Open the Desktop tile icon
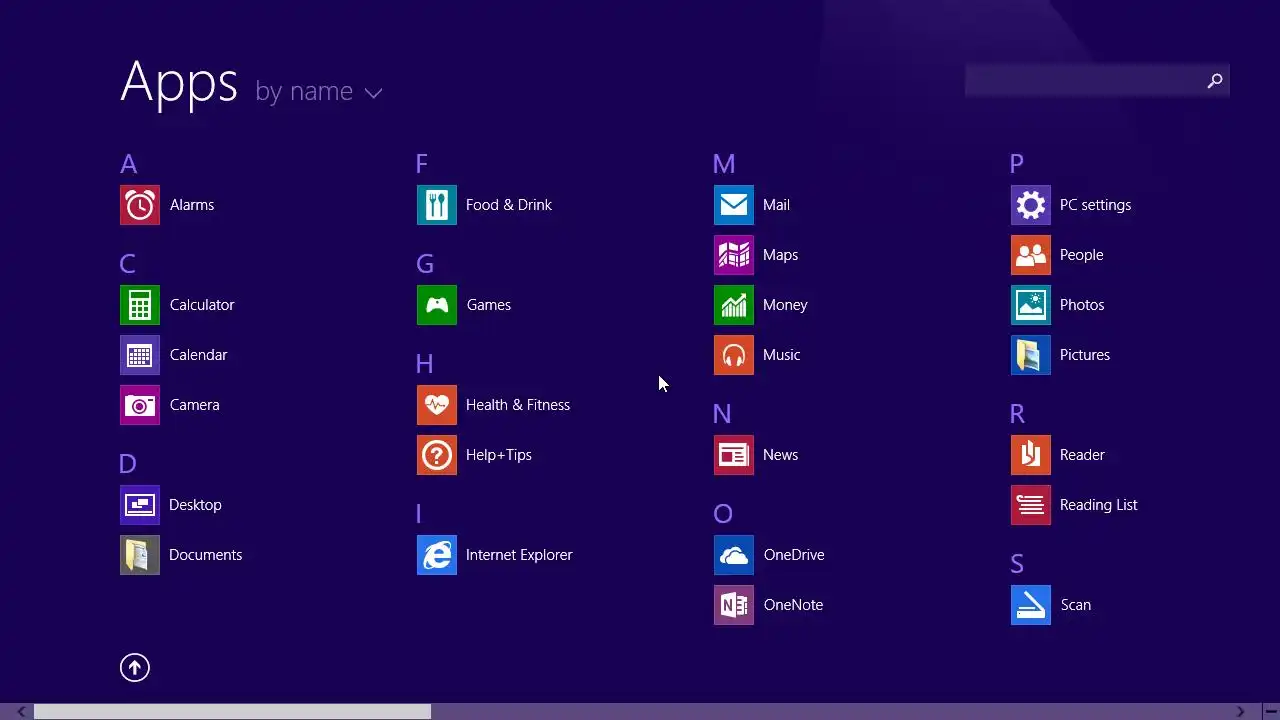 pyautogui.click(x=140, y=505)
